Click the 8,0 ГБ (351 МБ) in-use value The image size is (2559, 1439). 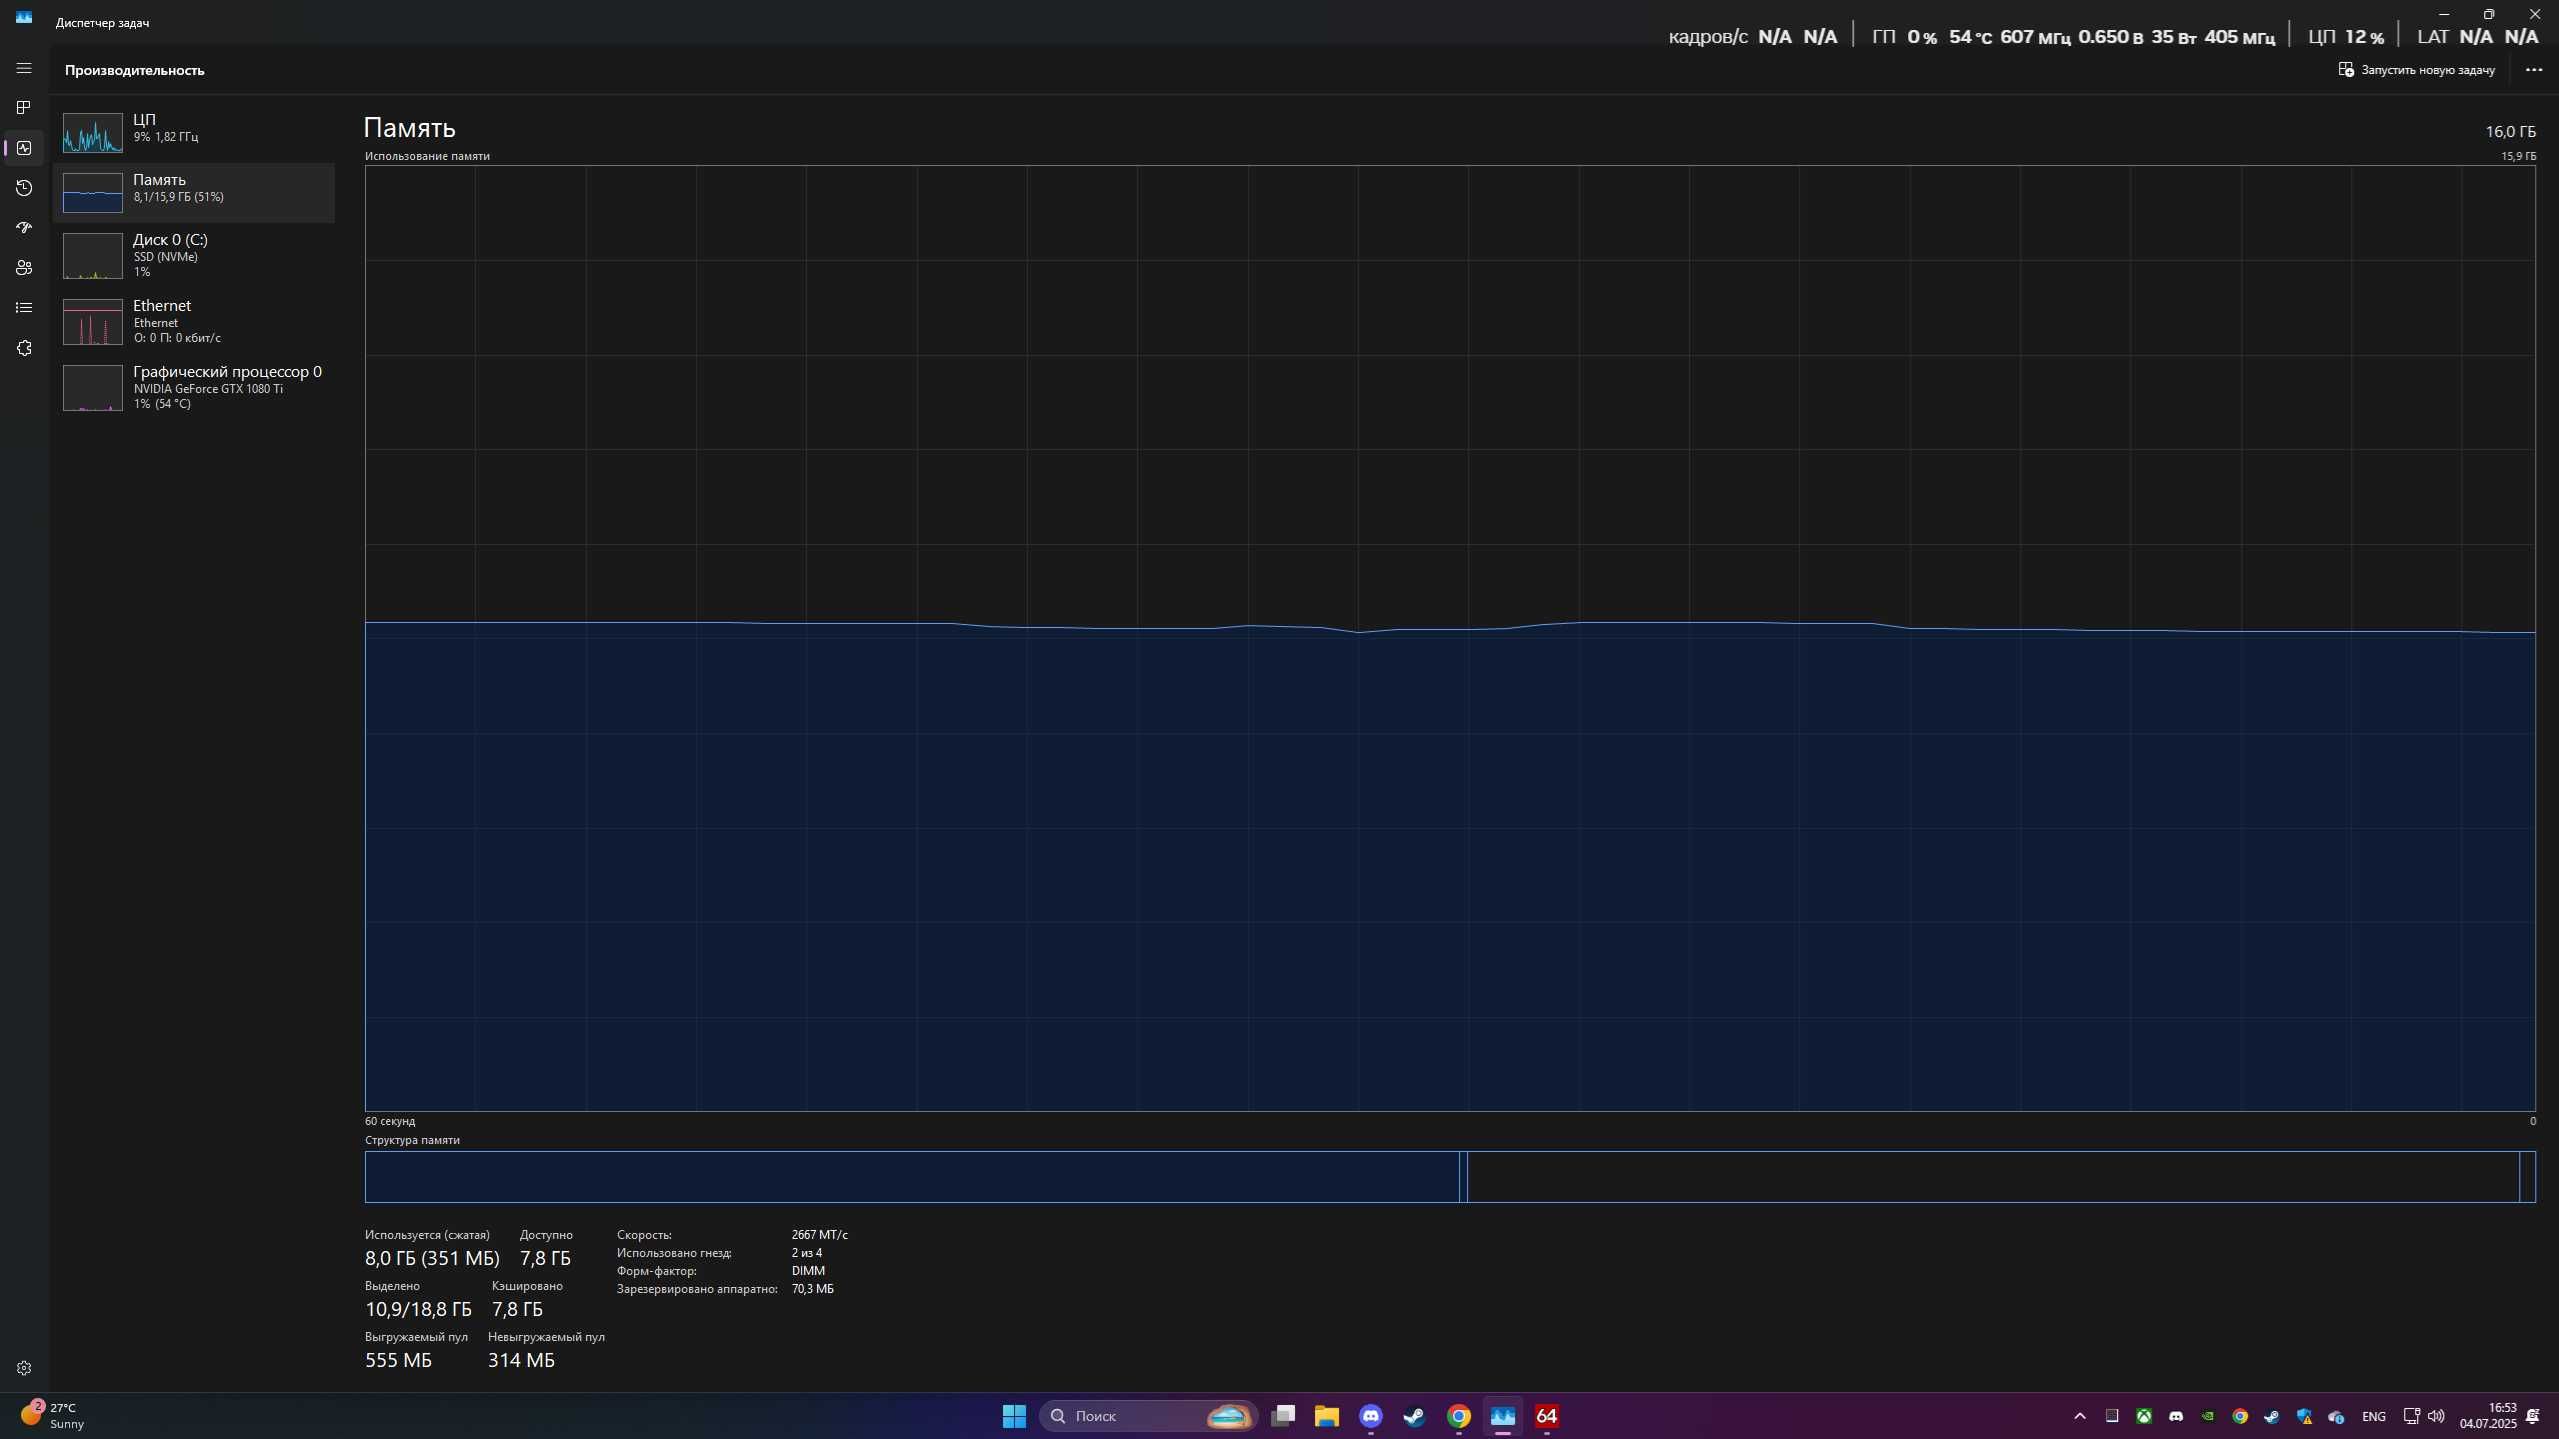[432, 1258]
